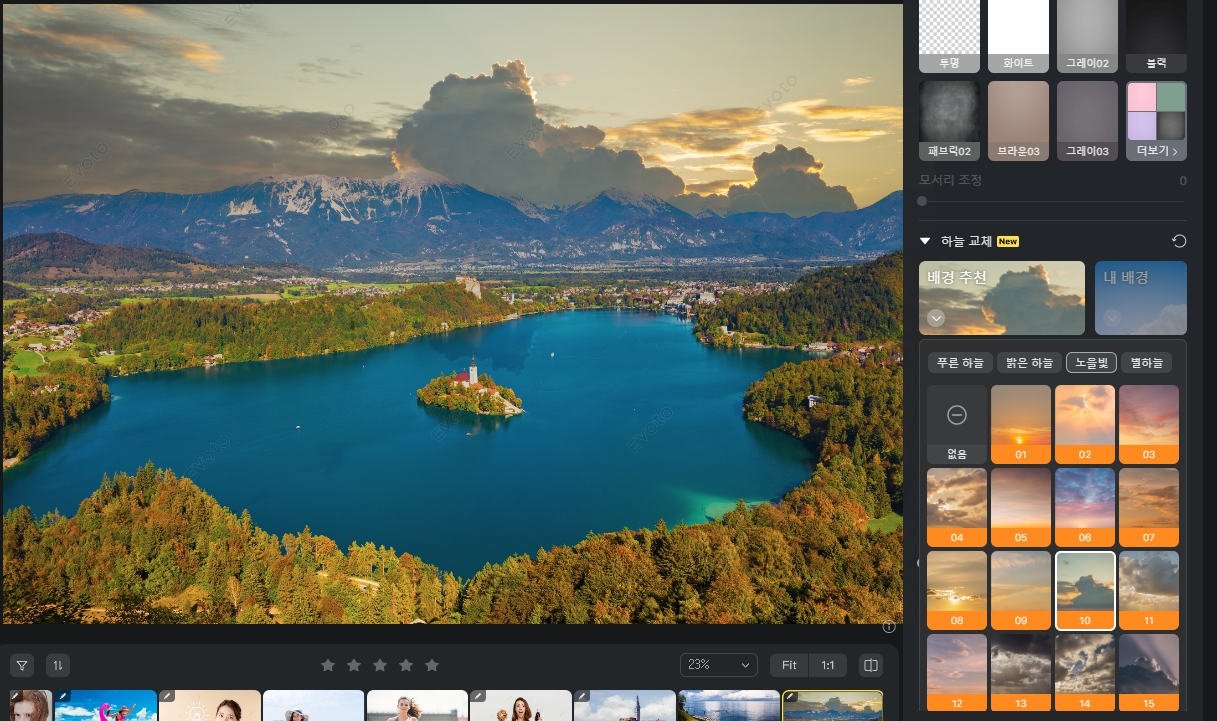Choose the 투명 transparent background swatch
This screenshot has width=1217, height=721.
click(x=949, y=36)
